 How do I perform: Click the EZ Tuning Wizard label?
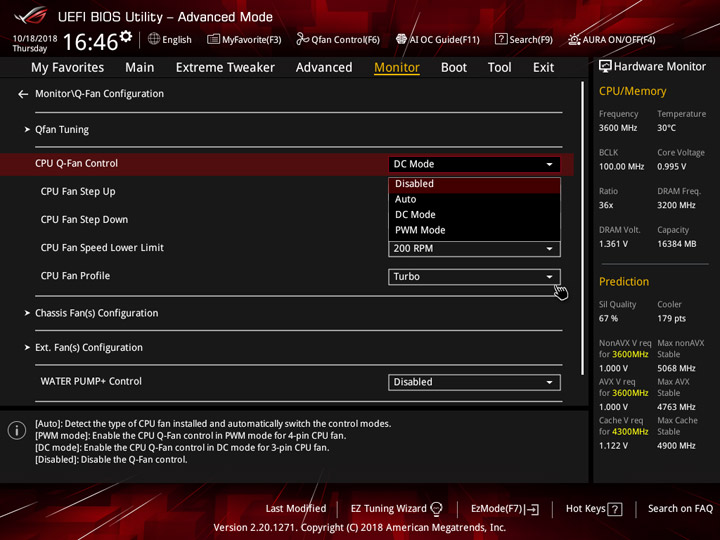pos(388,509)
